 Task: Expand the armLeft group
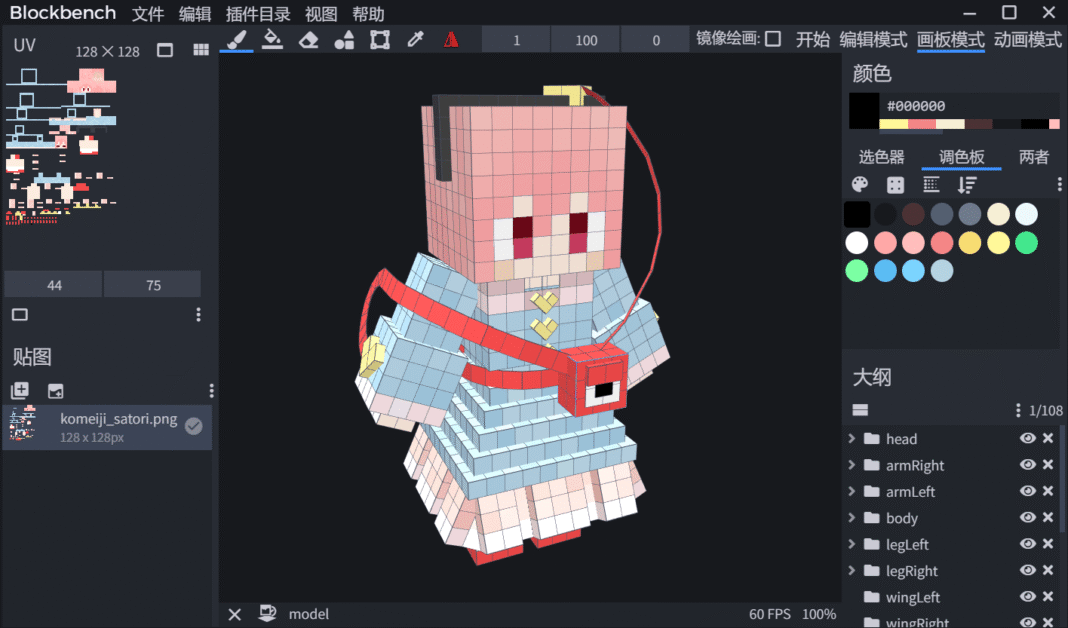851,492
